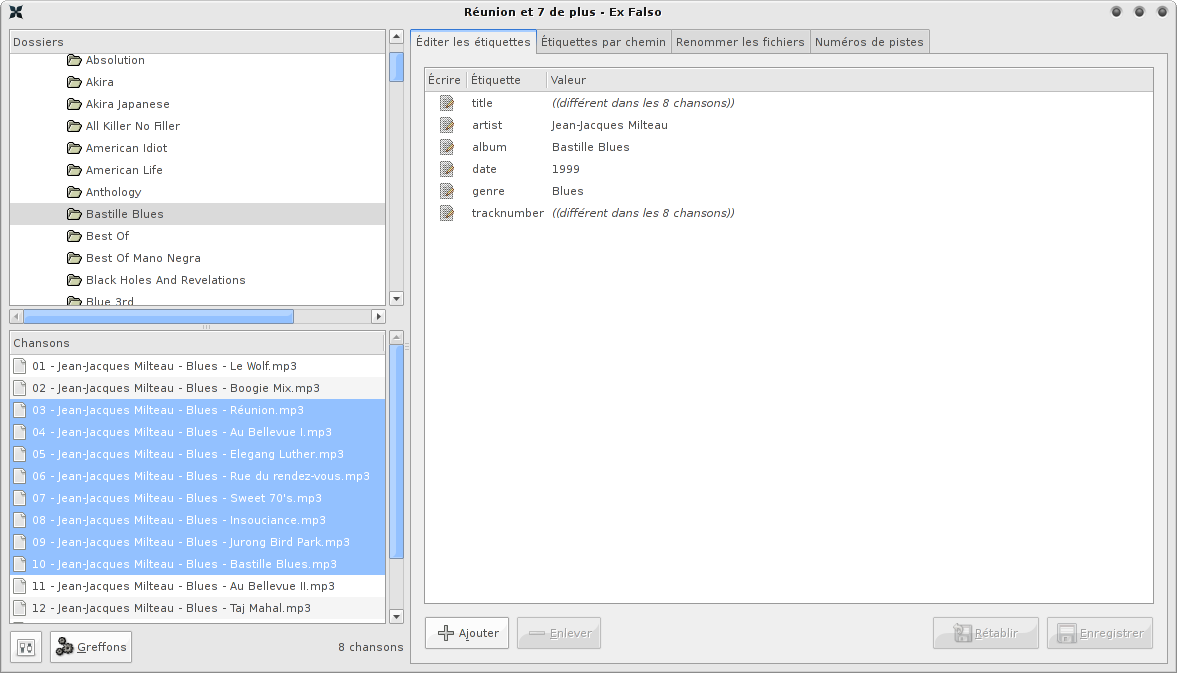Select the American Life folder
The image size is (1177, 673).
[124, 170]
